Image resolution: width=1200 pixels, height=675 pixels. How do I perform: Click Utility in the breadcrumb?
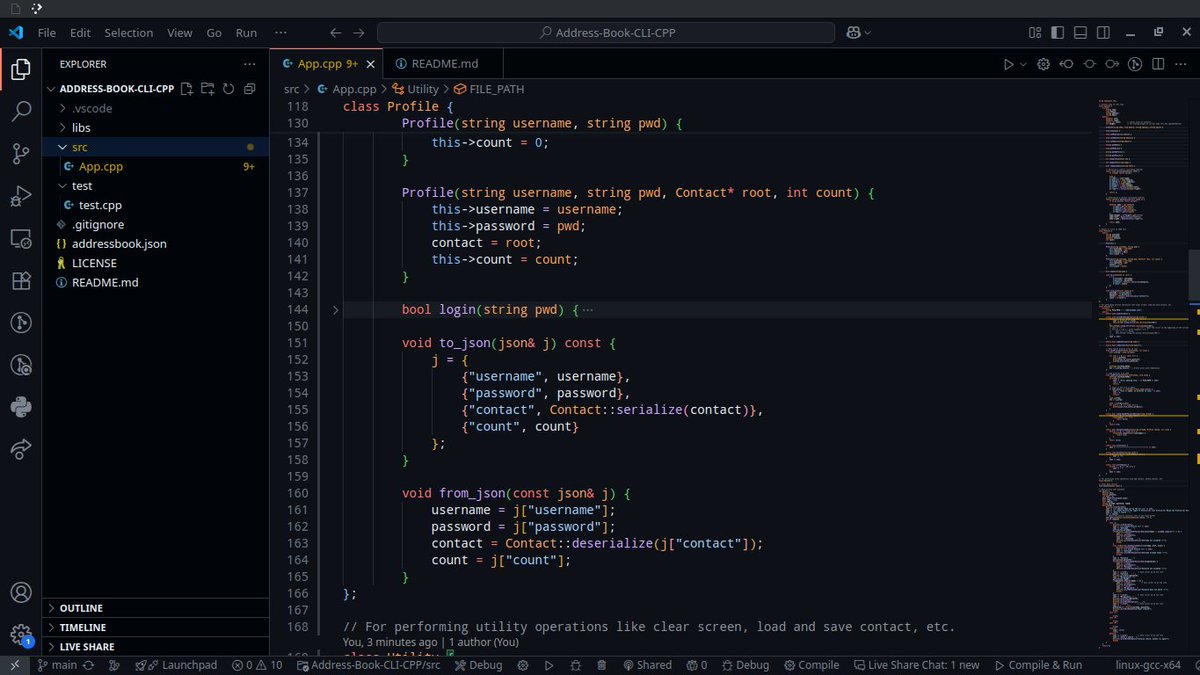[422, 89]
